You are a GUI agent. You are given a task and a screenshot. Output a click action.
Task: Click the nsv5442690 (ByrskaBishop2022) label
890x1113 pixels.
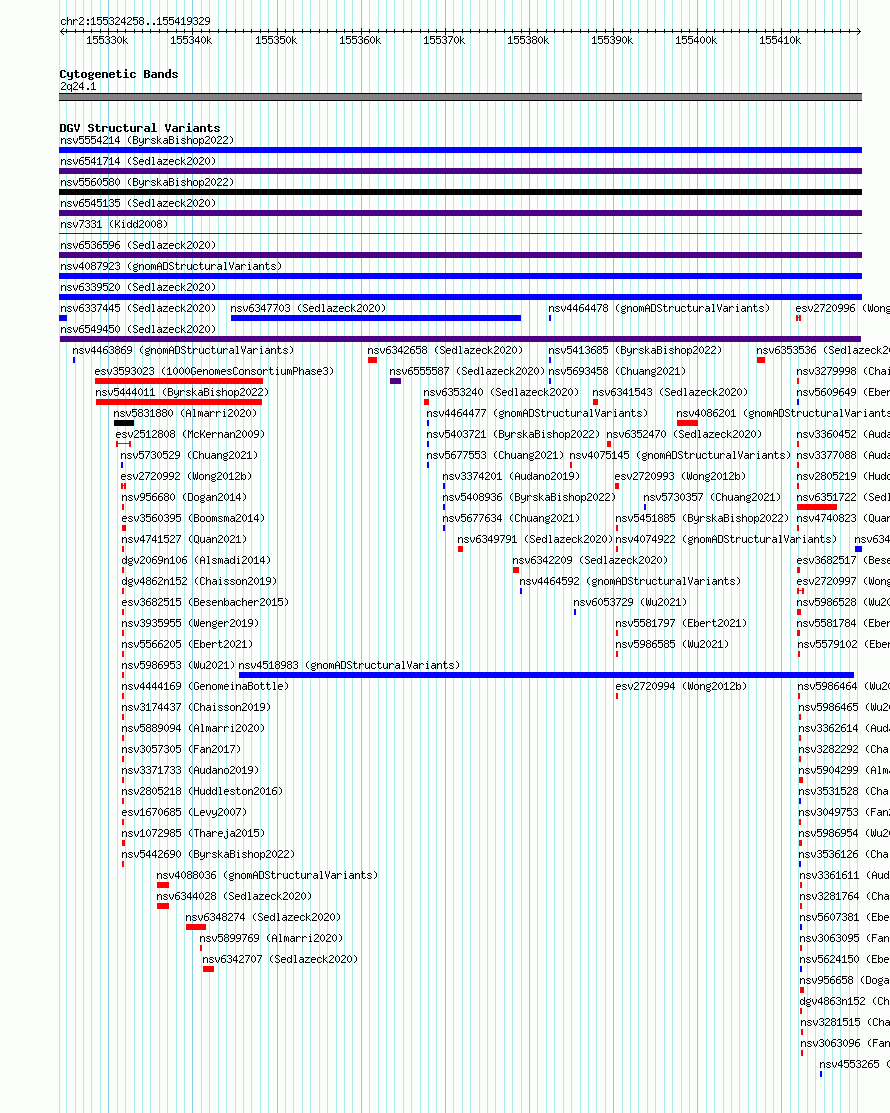coord(208,854)
